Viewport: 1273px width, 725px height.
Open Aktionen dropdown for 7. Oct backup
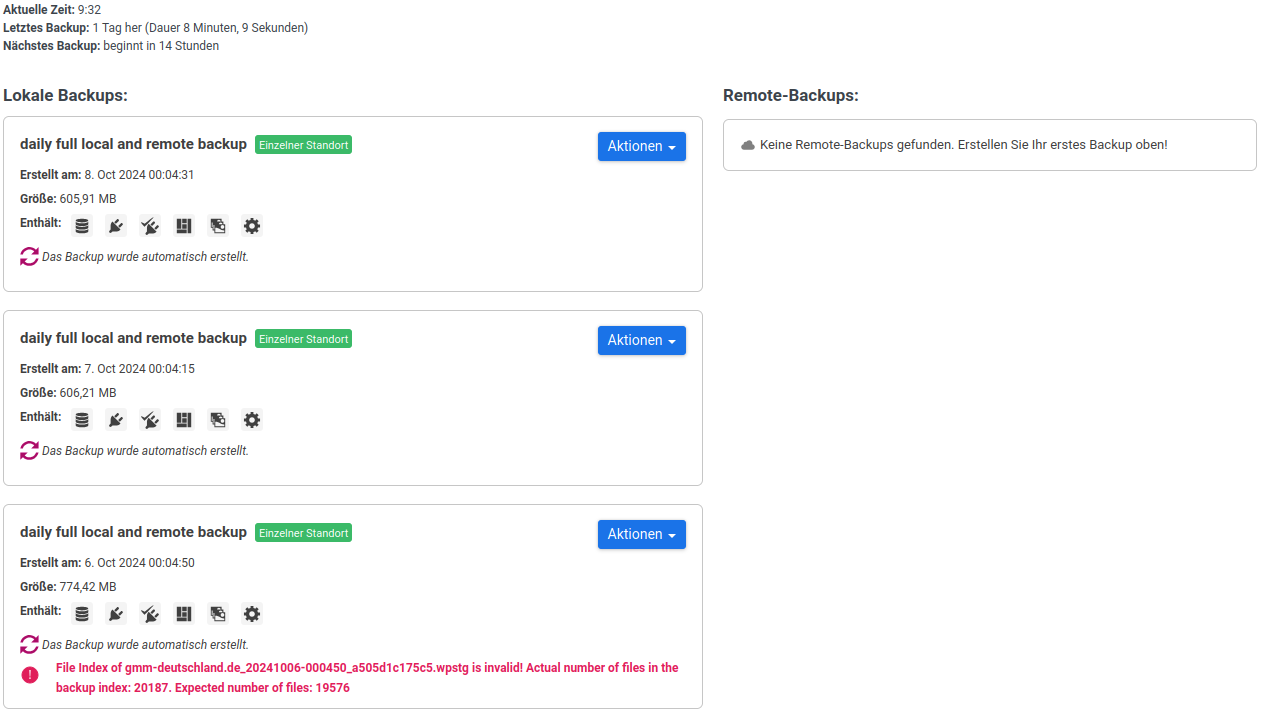tap(641, 340)
